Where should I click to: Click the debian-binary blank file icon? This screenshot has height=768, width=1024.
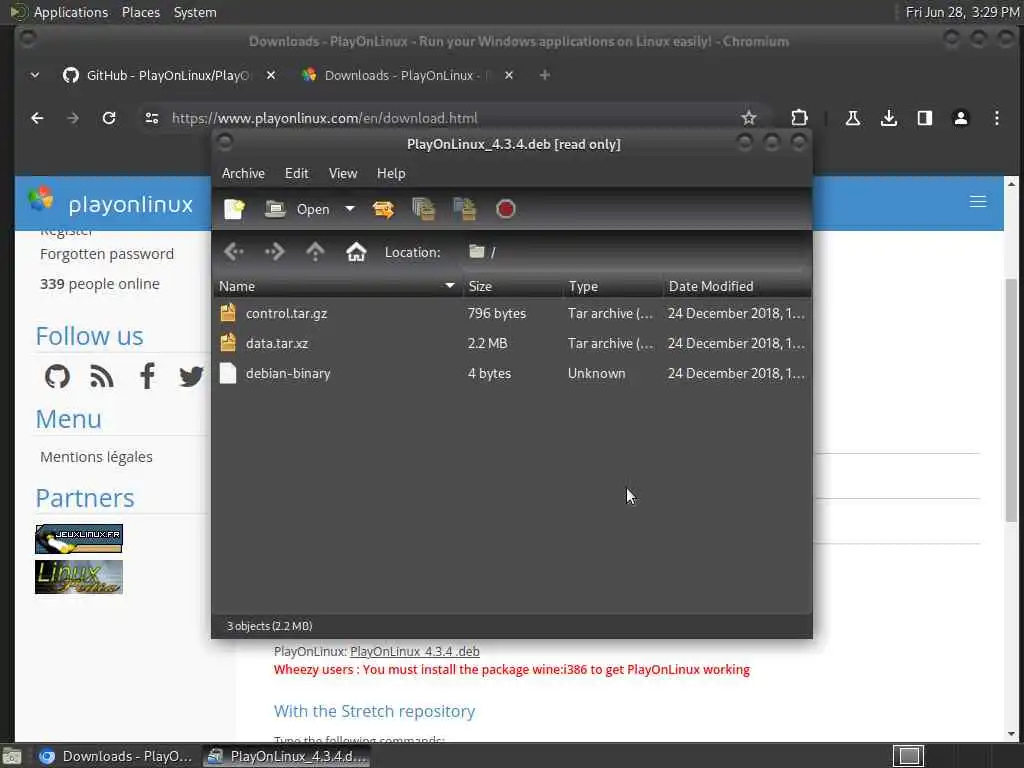228,373
